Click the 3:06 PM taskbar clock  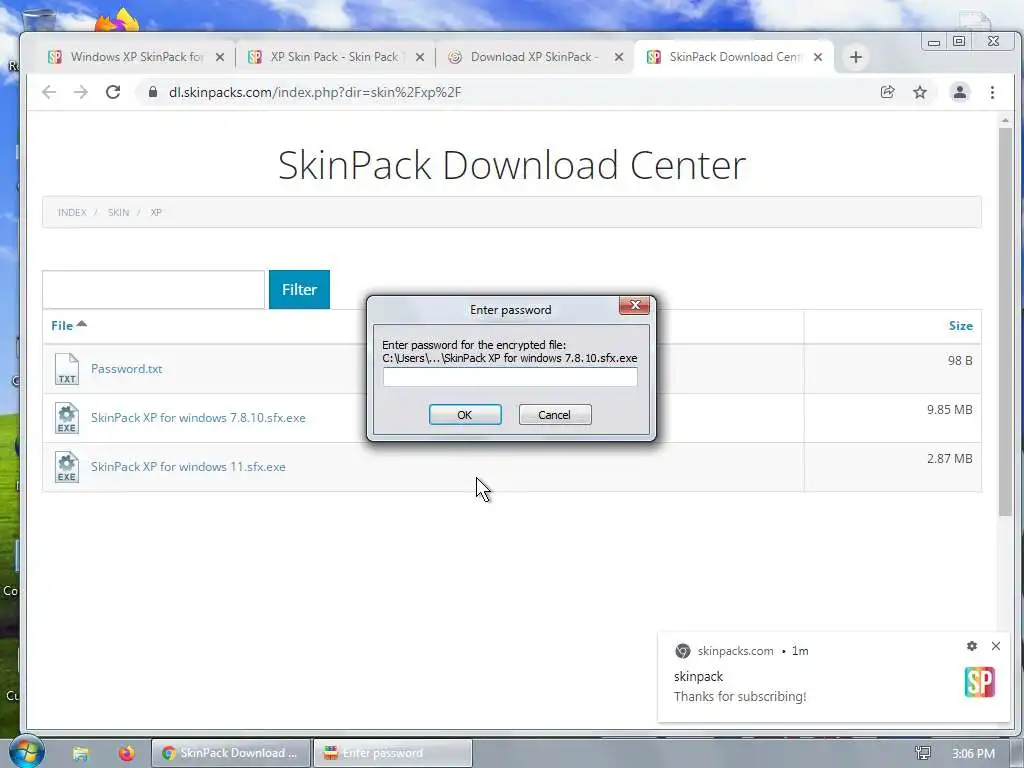973,754
